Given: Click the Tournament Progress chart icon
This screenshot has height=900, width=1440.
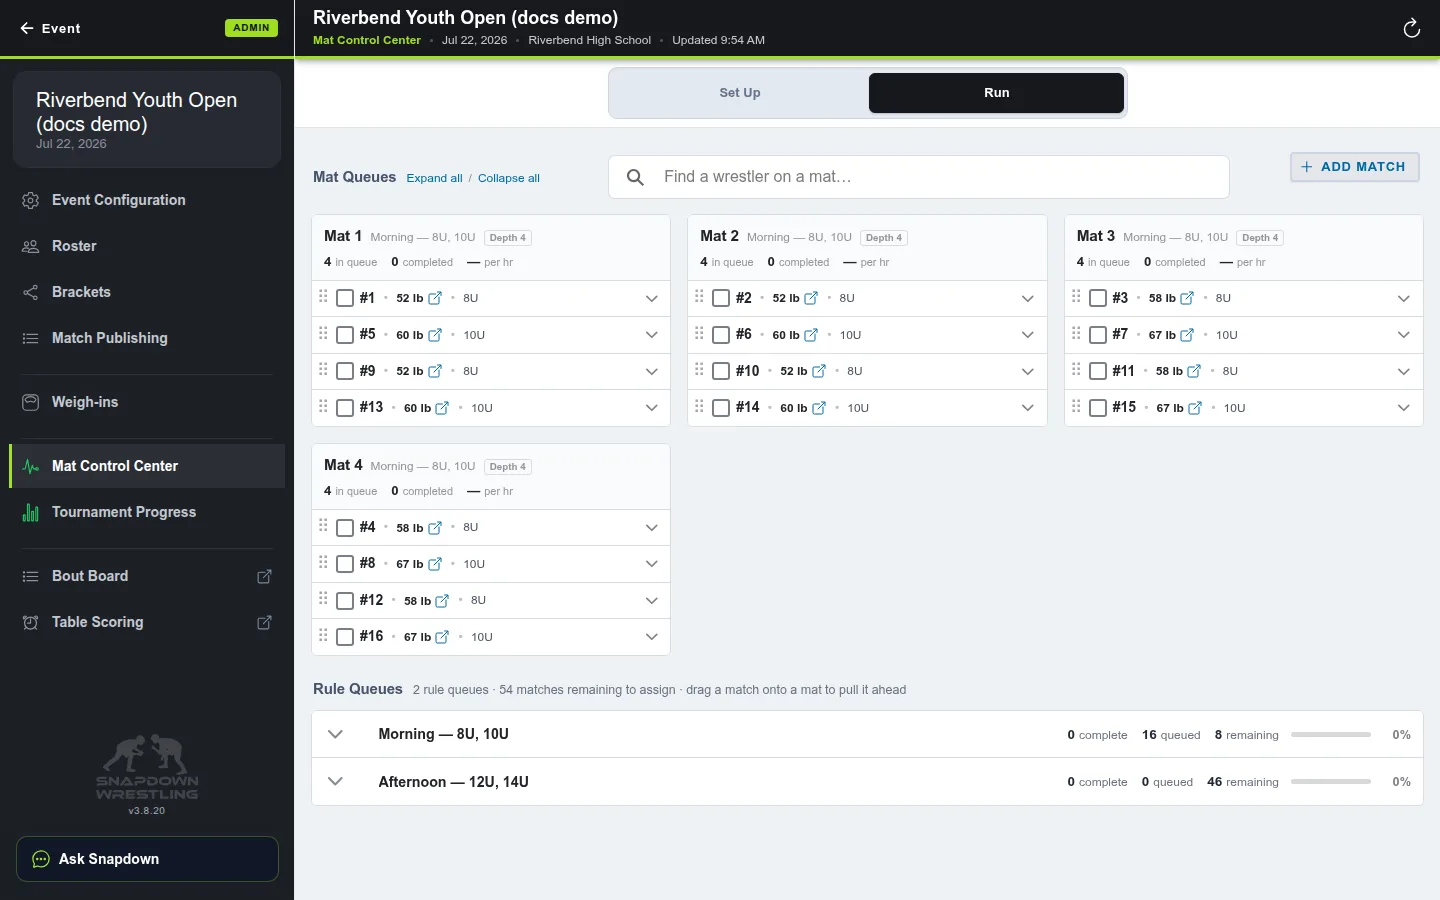Looking at the screenshot, I should [x=31, y=512].
